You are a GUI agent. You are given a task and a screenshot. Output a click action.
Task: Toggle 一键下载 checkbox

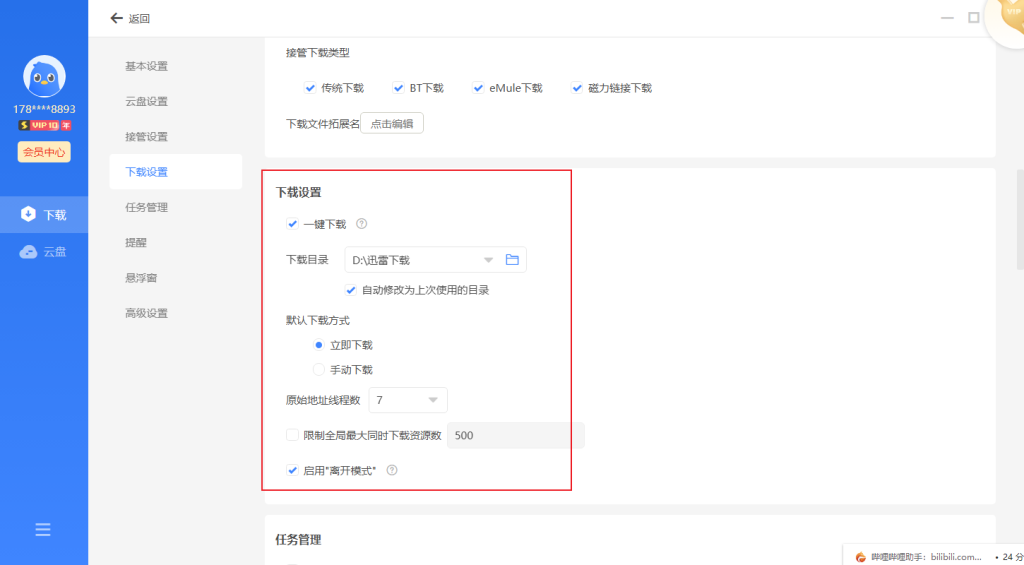coord(292,224)
